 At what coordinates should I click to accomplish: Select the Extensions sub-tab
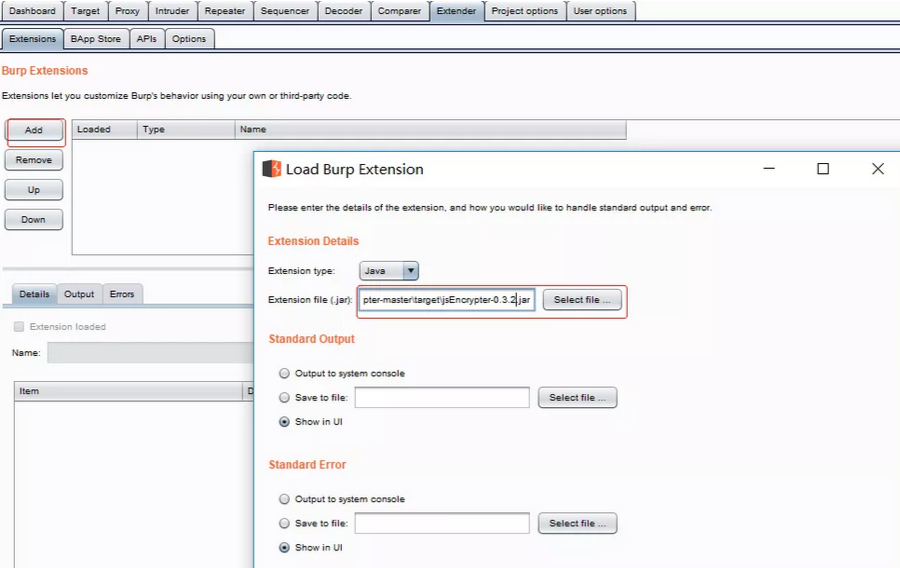(32, 38)
